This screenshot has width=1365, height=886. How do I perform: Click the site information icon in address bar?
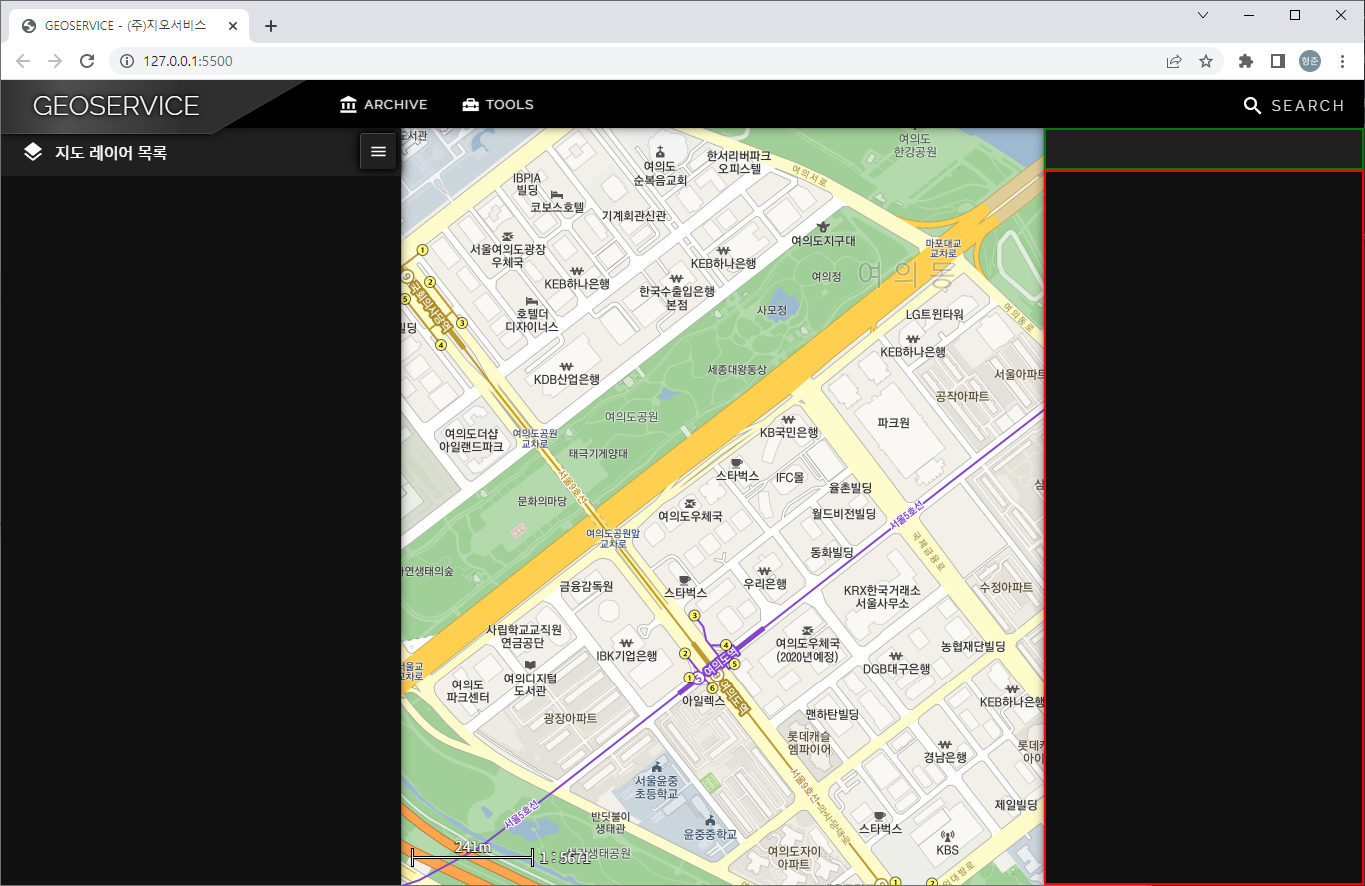(x=127, y=61)
